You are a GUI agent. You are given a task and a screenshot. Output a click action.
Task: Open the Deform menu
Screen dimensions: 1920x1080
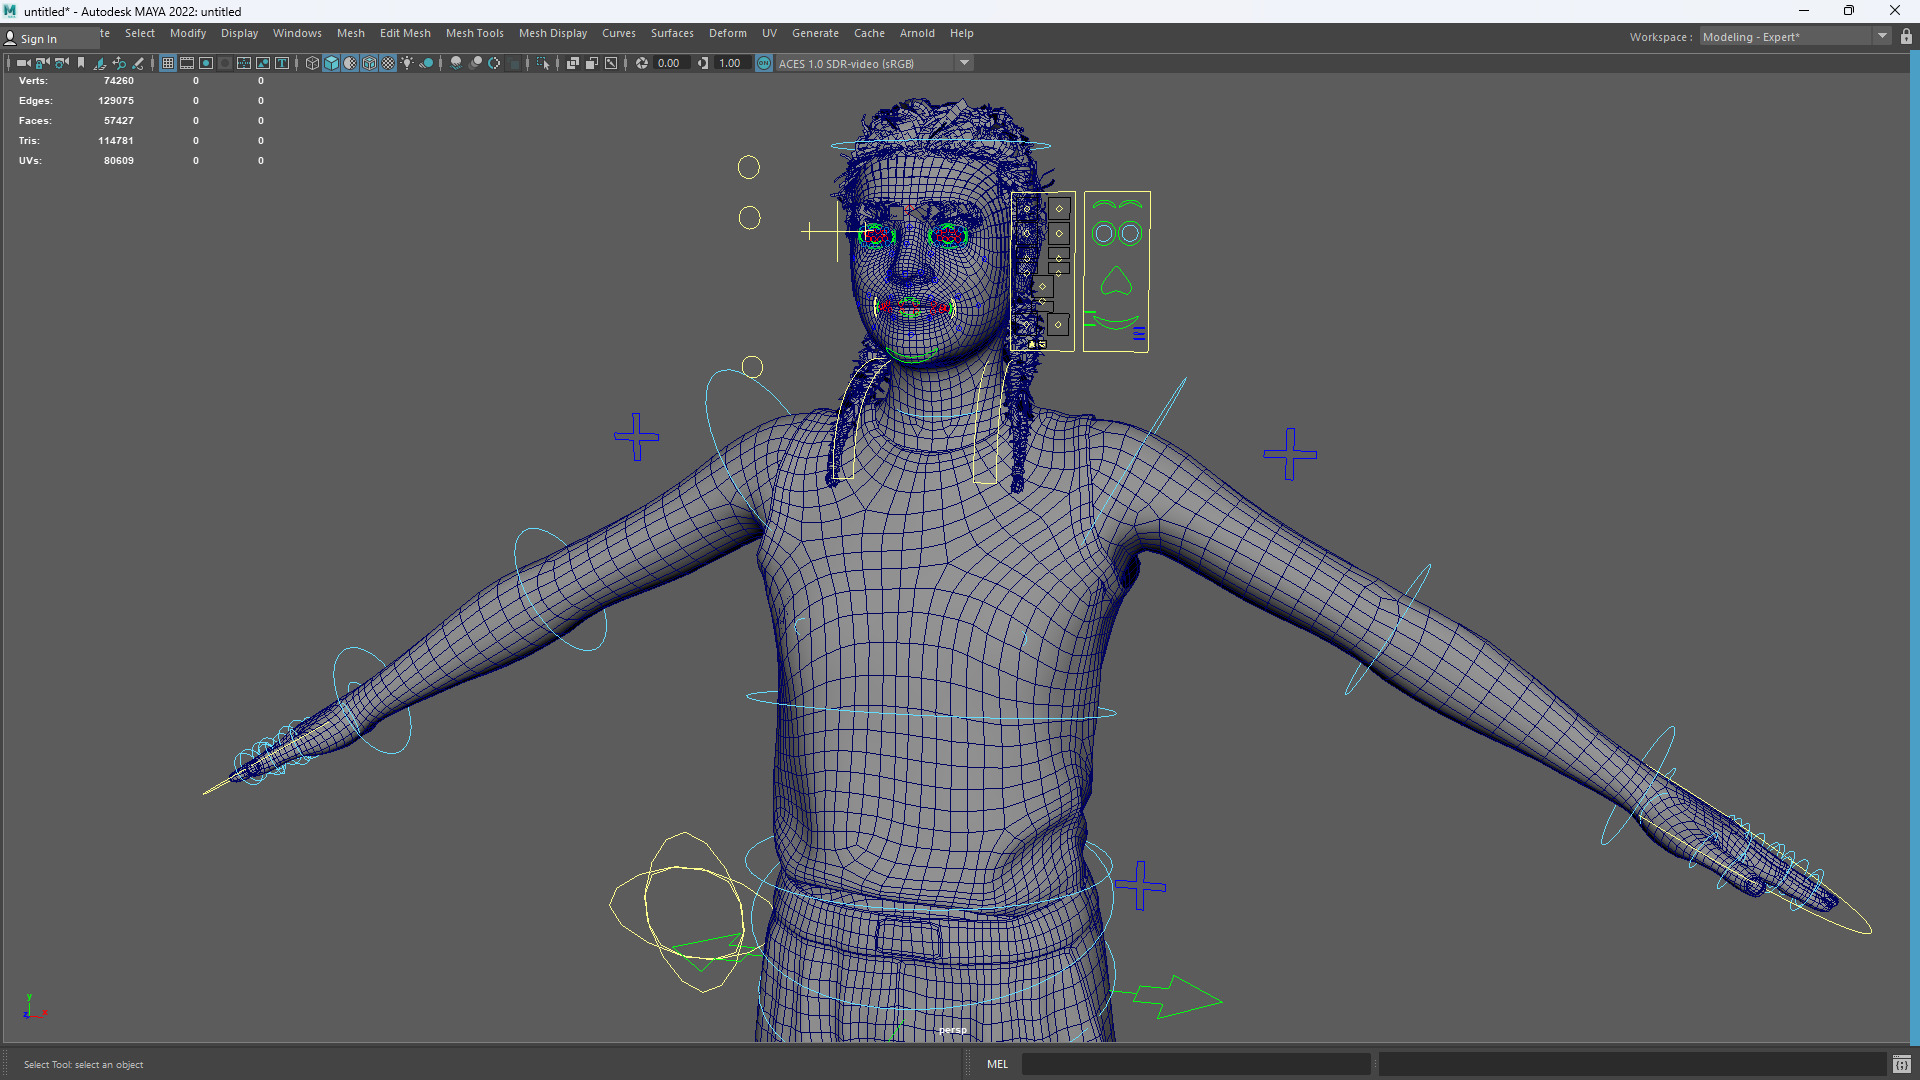coord(727,33)
